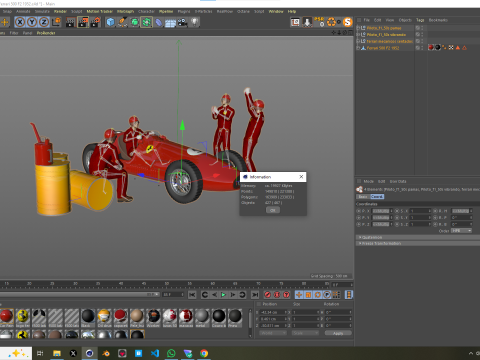This screenshot has width=480, height=360.
Task: Click the orange S plugin icon
Action: point(348,22)
